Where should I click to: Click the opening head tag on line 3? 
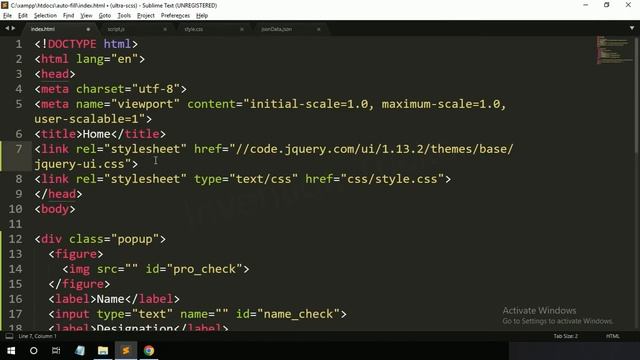55,74
